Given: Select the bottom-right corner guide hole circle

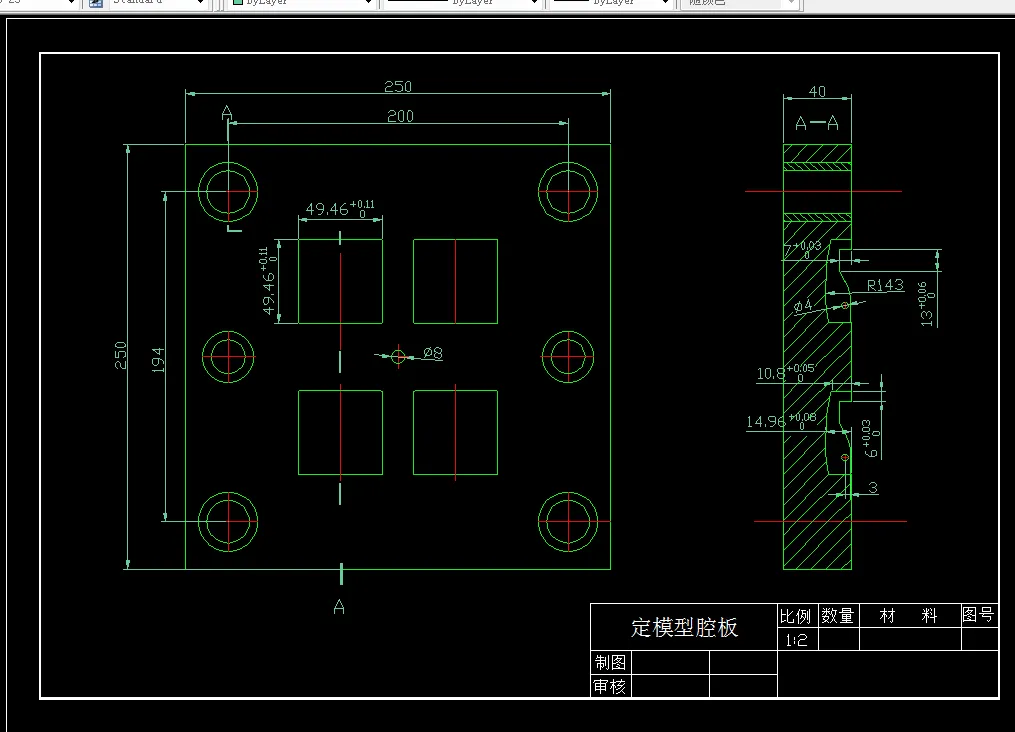Looking at the screenshot, I should [x=568, y=522].
